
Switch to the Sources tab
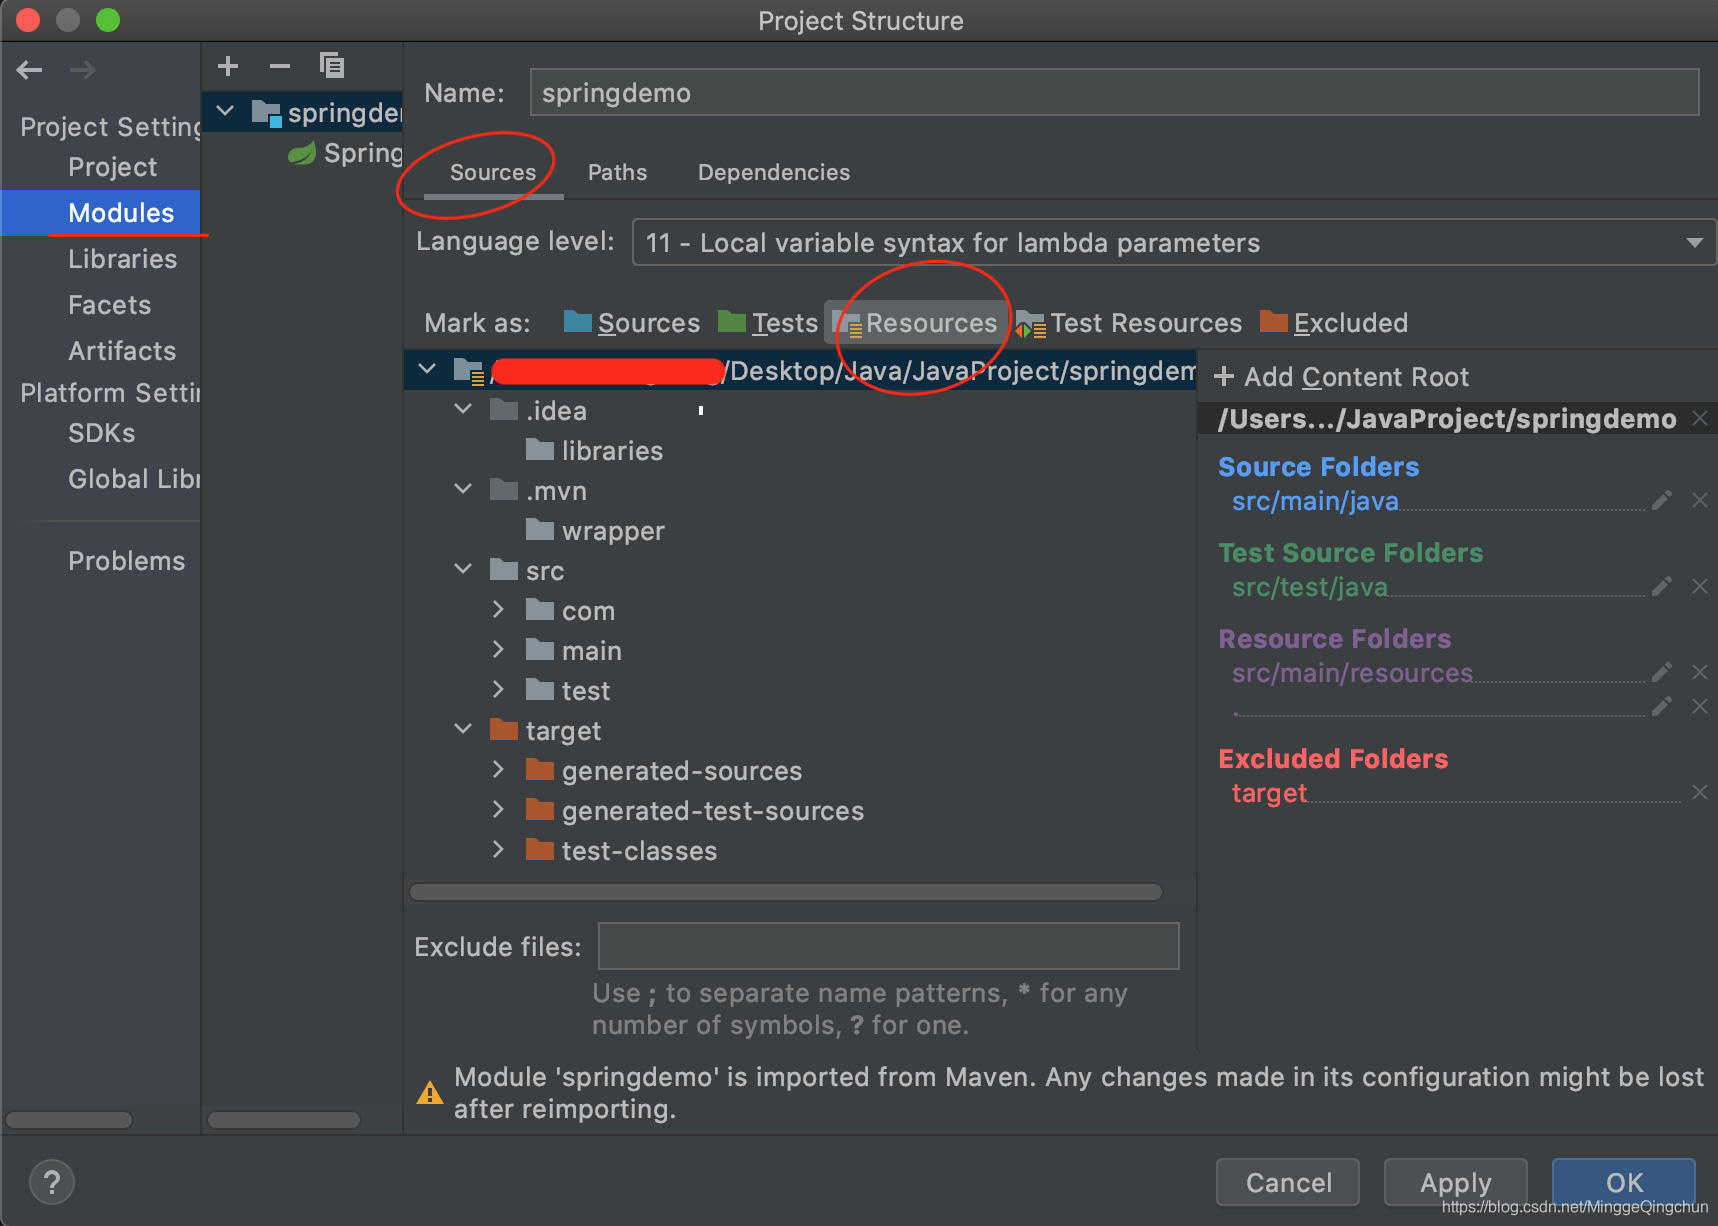pyautogui.click(x=493, y=172)
